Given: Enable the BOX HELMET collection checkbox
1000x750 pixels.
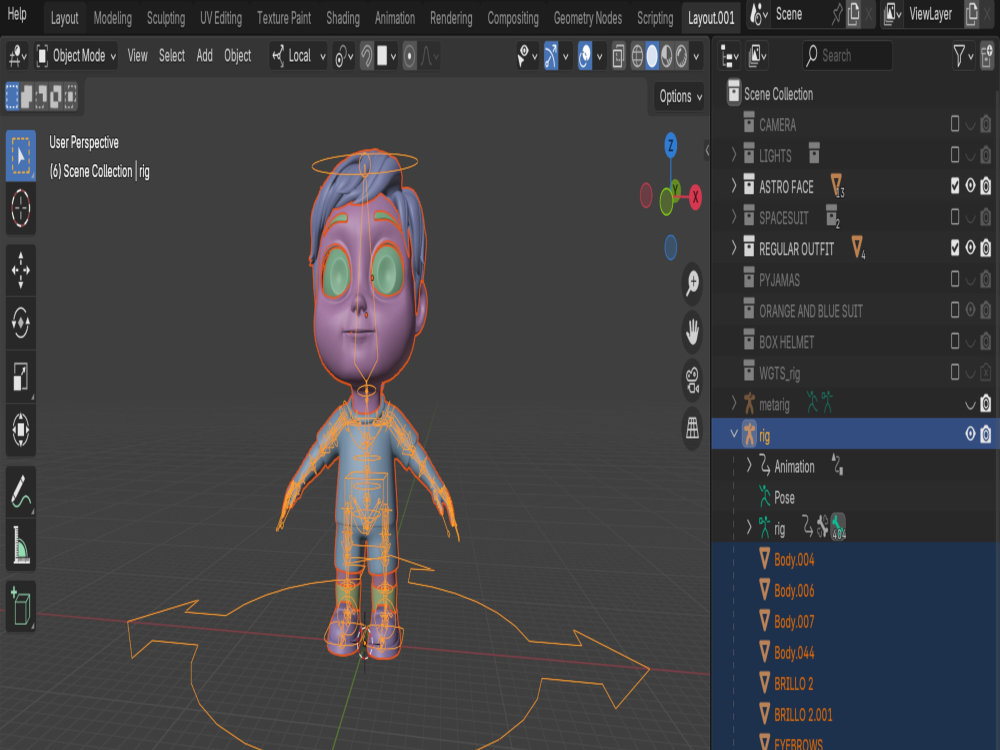Looking at the screenshot, I should pyautogui.click(x=955, y=341).
